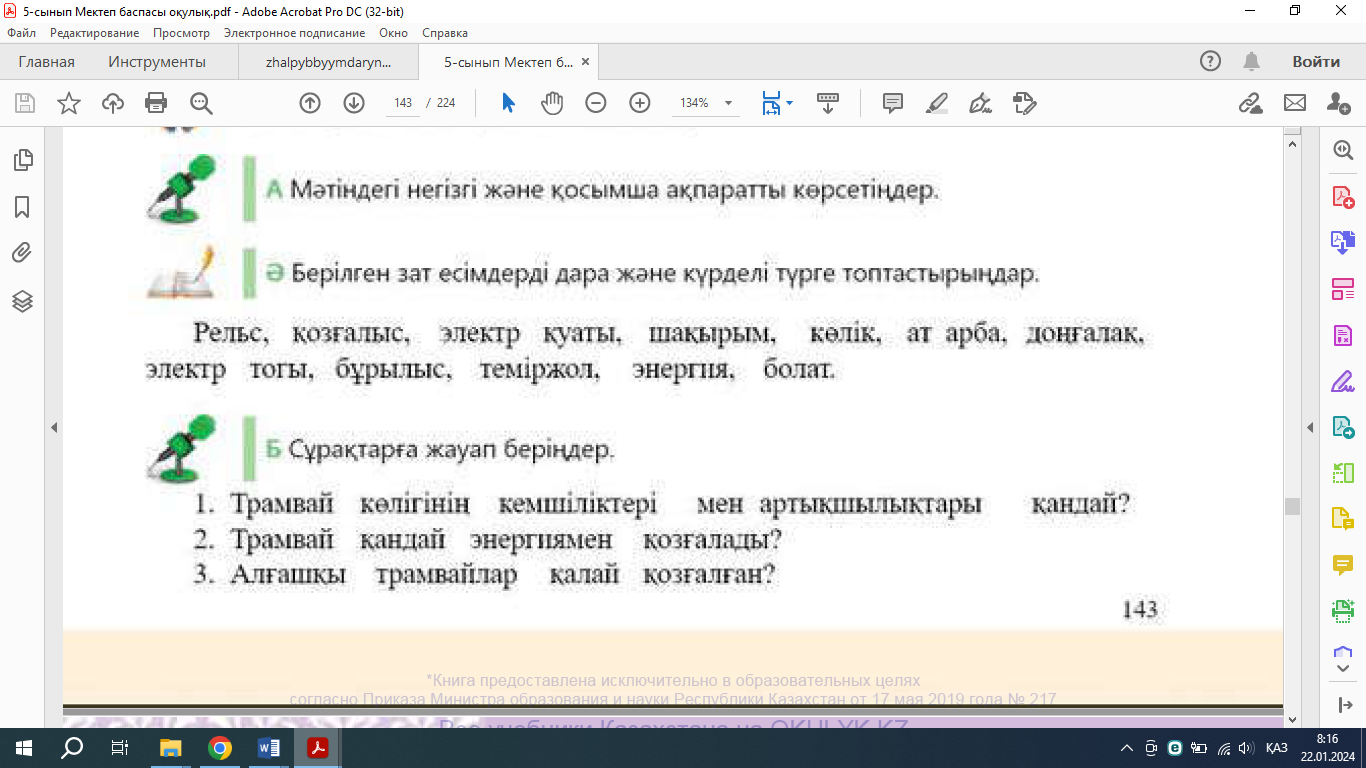This screenshot has height=768, width=1366.
Task: Switch to the zhalpybbyymdaryn tab
Action: 328,62
